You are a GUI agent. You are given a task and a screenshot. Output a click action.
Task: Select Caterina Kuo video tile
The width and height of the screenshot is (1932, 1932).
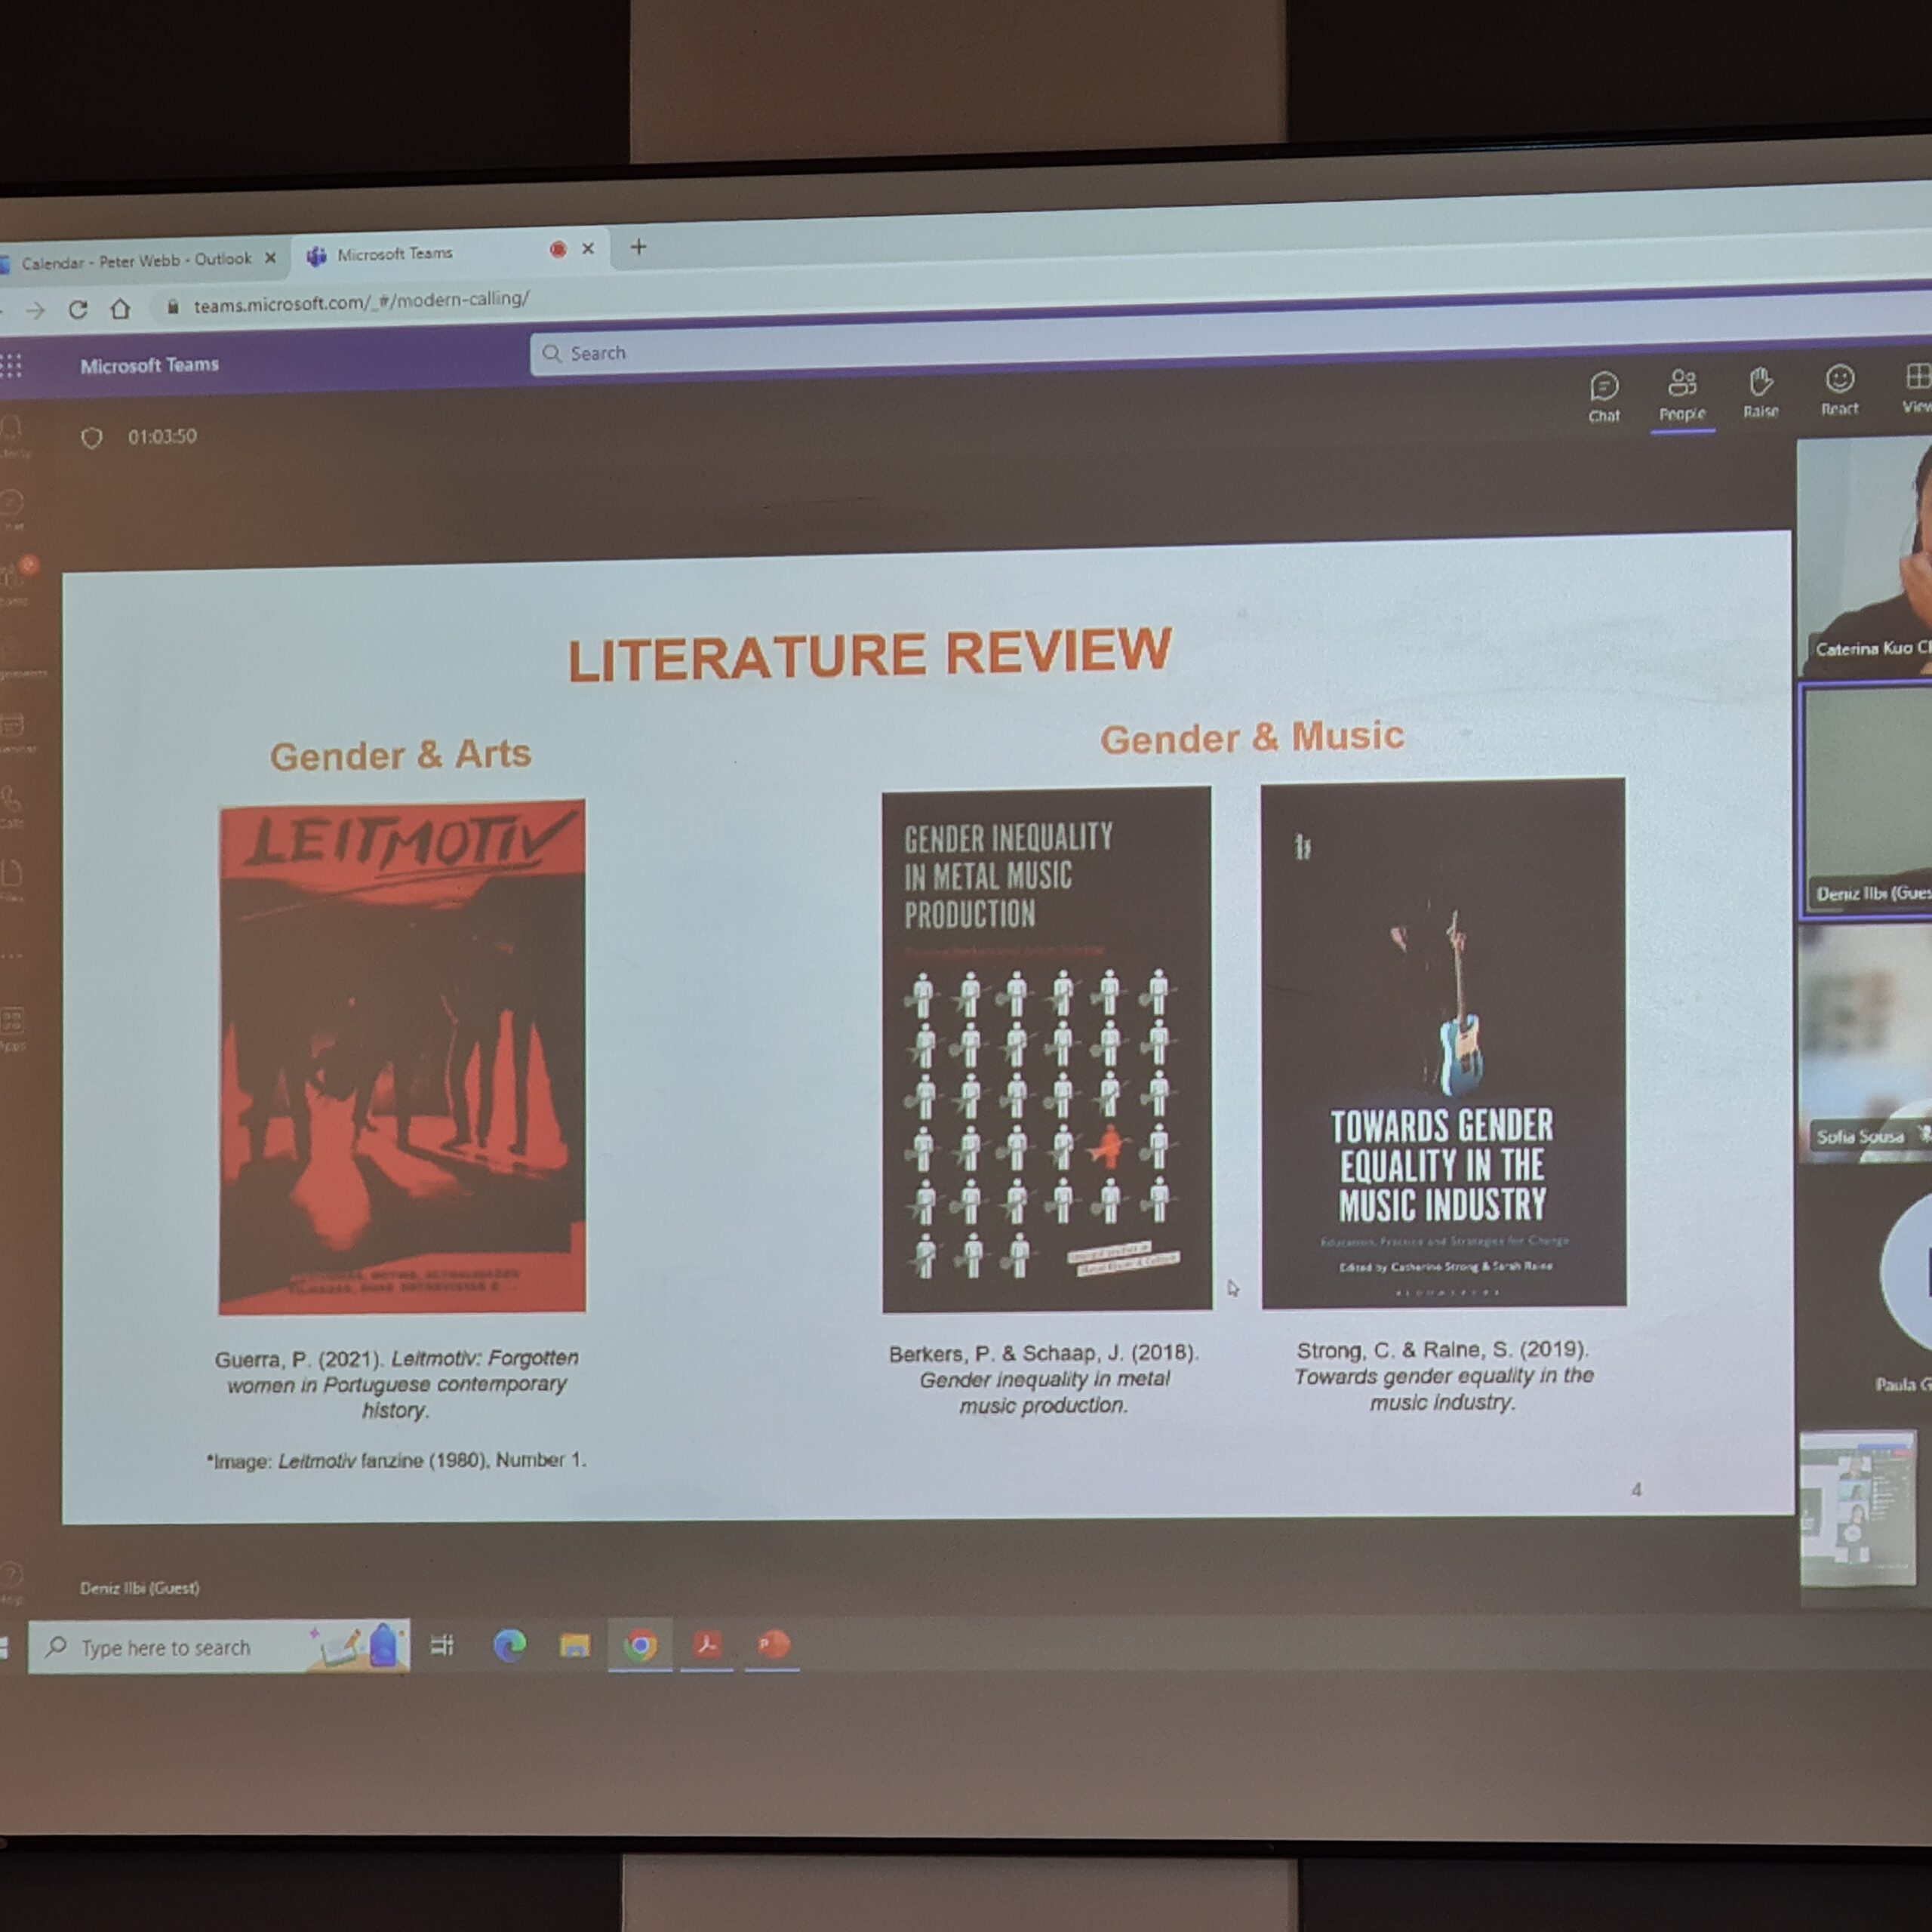tap(1864, 556)
